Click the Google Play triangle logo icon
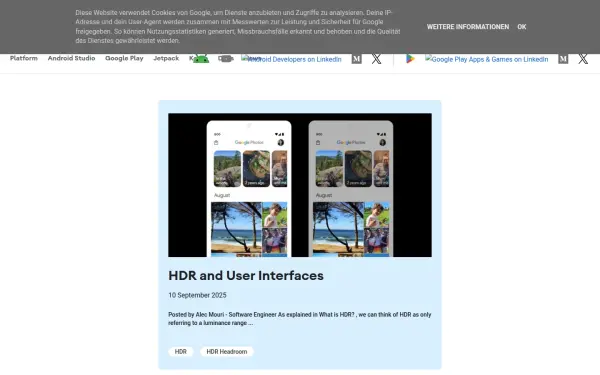 tap(410, 59)
